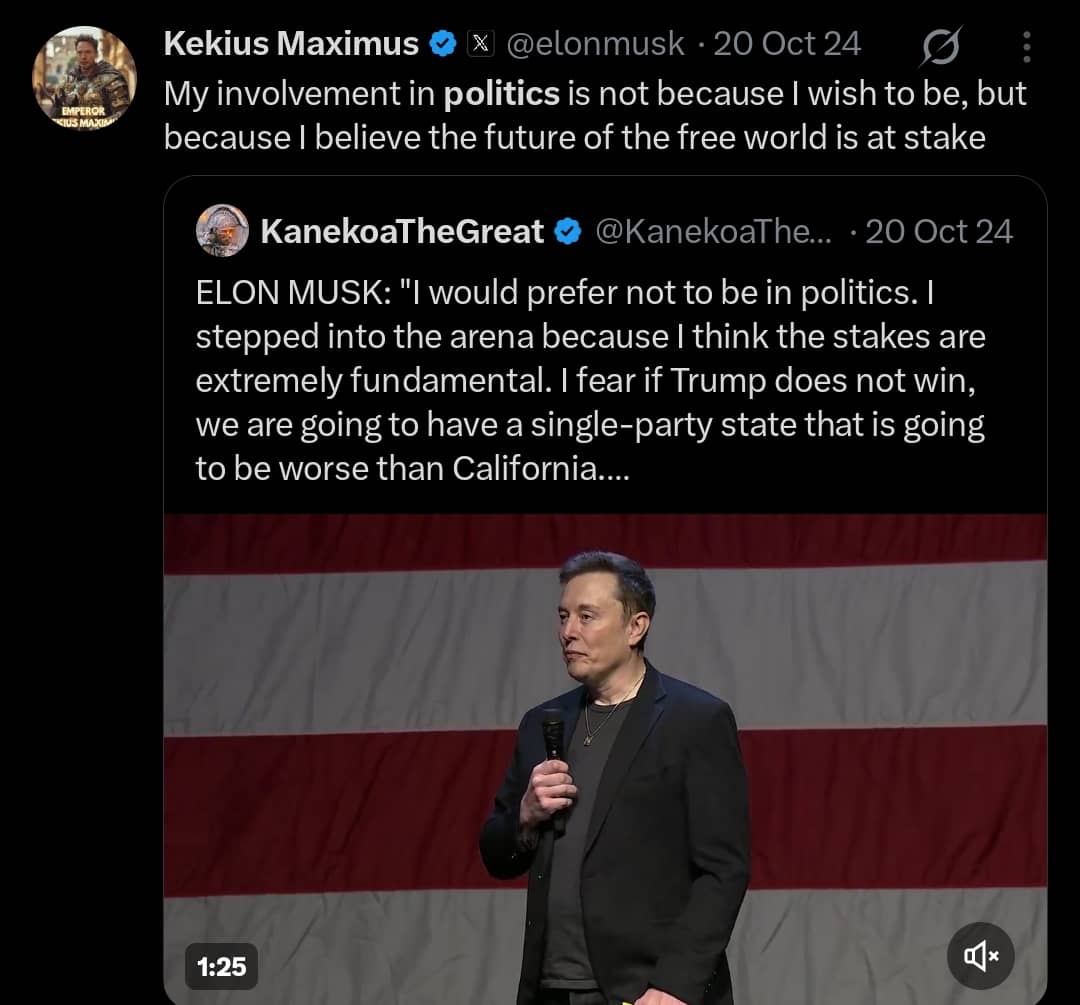Open the main post's 20 Oct 24 timestamp
The image size is (1080, 1005).
(x=787, y=44)
